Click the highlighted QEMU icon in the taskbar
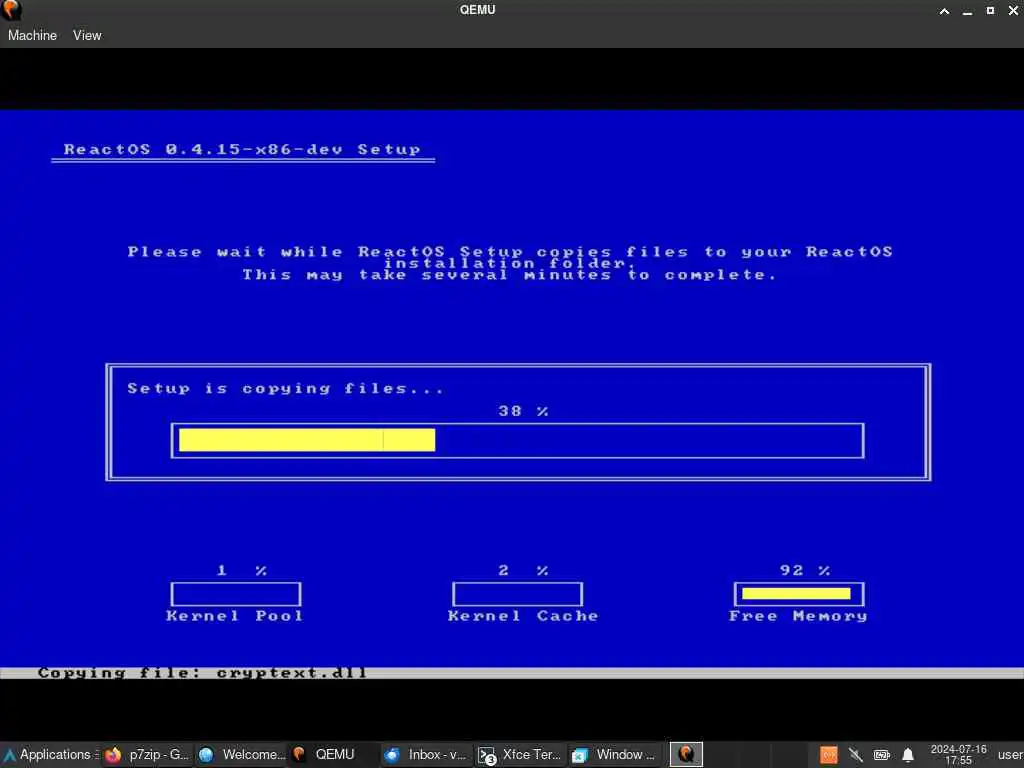Image resolution: width=1024 pixels, height=768 pixels. coord(686,754)
